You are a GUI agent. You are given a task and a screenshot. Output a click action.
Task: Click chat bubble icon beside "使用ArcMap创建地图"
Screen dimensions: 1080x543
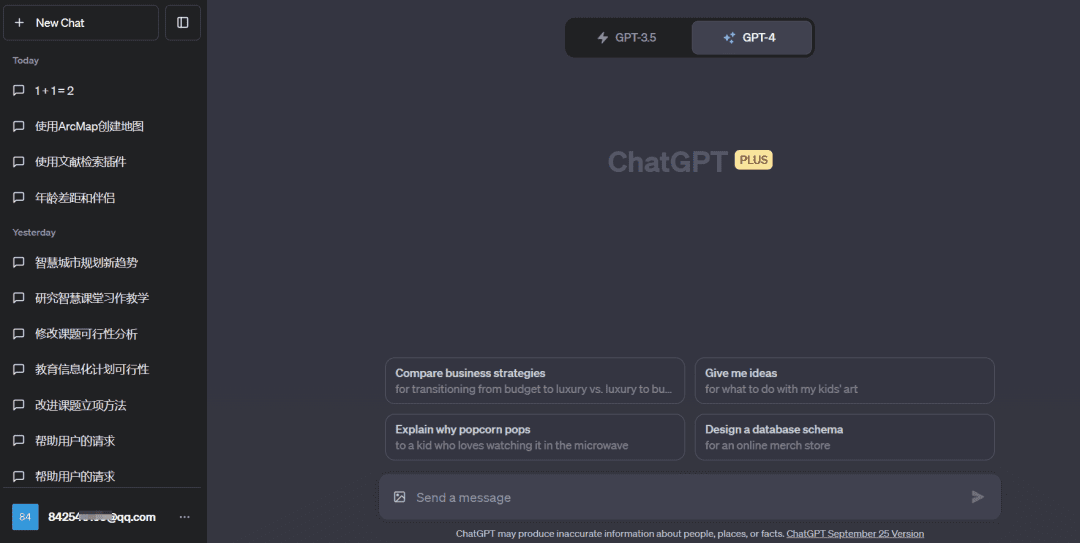[19, 126]
